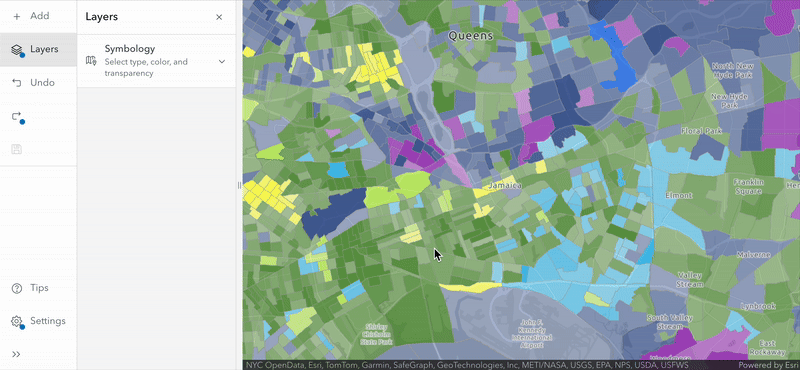Click the panel collapse divider handle

pos(239,185)
